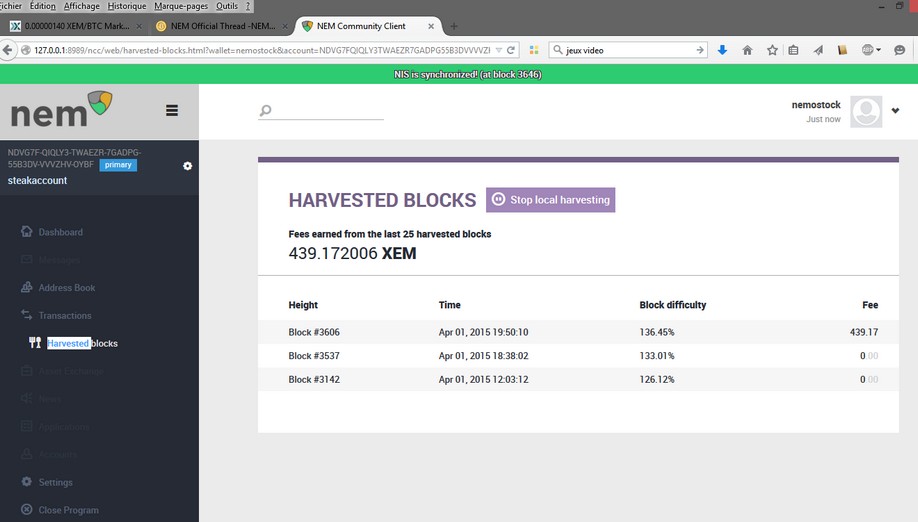Open the Marque-pages menu
The height and width of the screenshot is (522, 918).
pyautogui.click(x=181, y=6)
